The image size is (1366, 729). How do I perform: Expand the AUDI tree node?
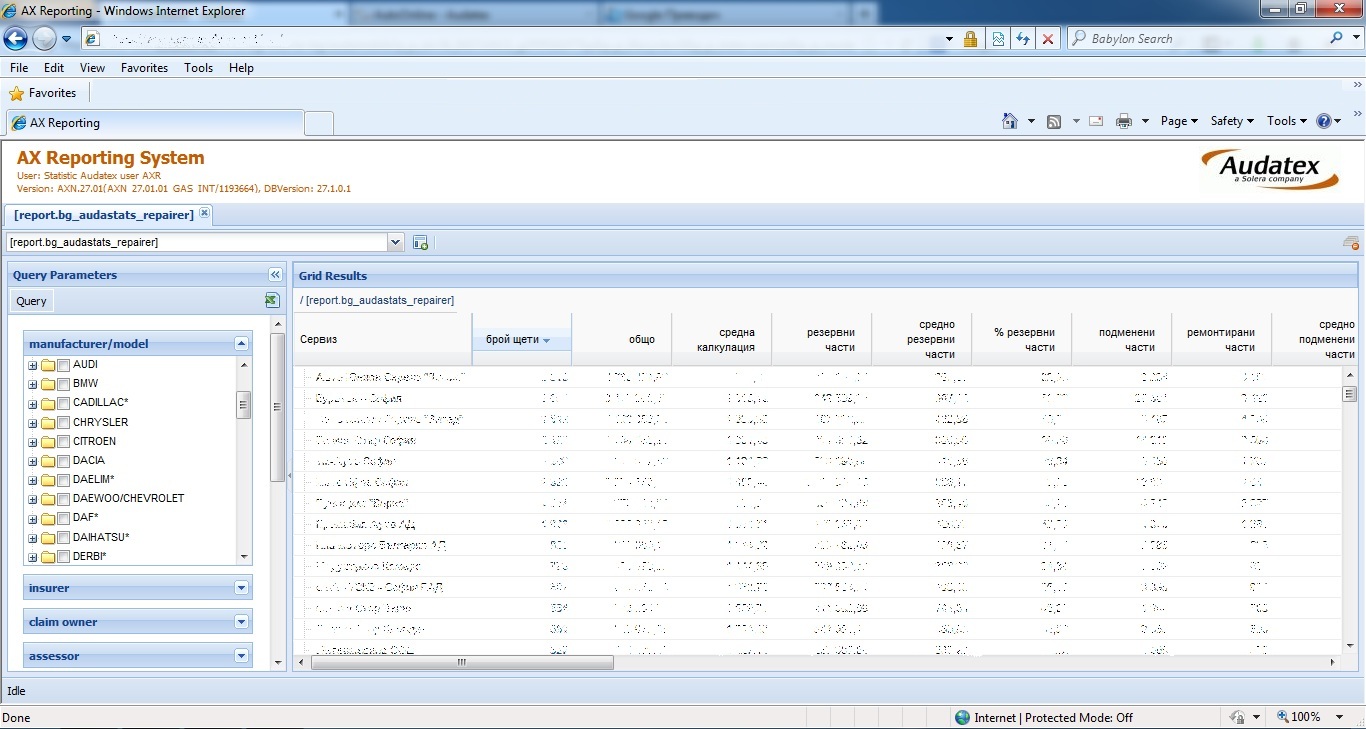33,365
